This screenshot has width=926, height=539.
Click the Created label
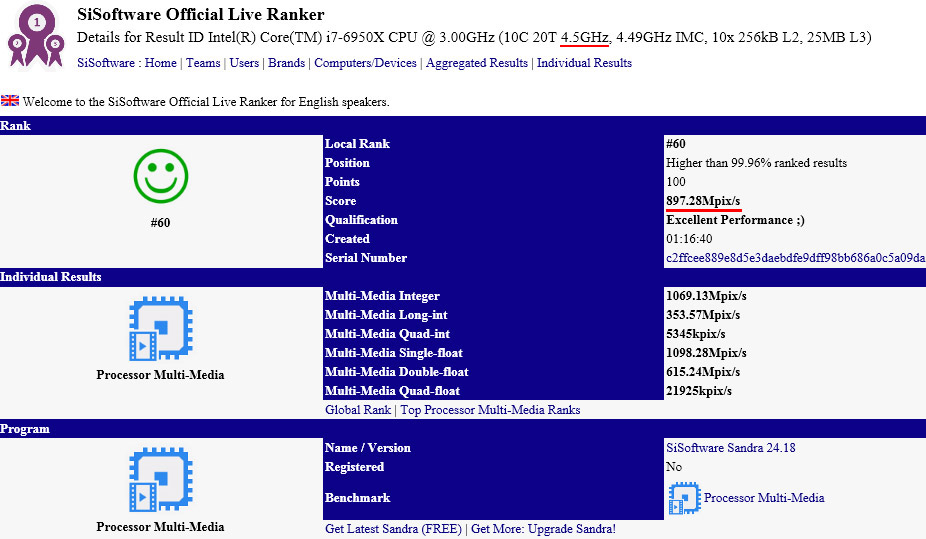(347, 239)
